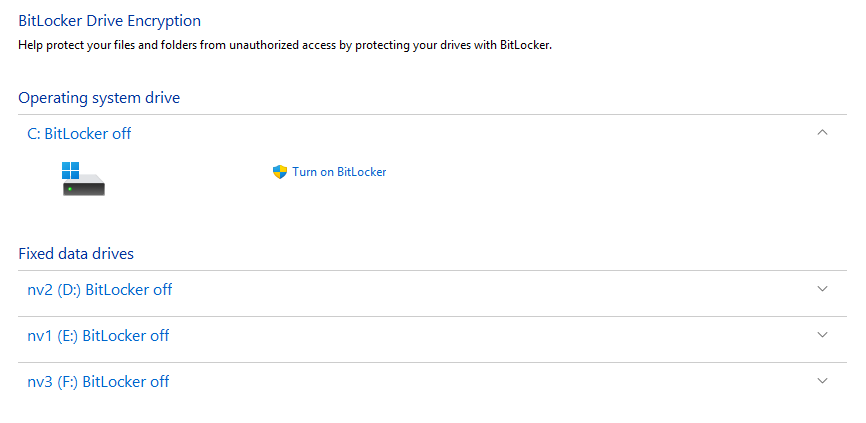
Task: Click the word Encryption in the page title
Action: click(167, 20)
